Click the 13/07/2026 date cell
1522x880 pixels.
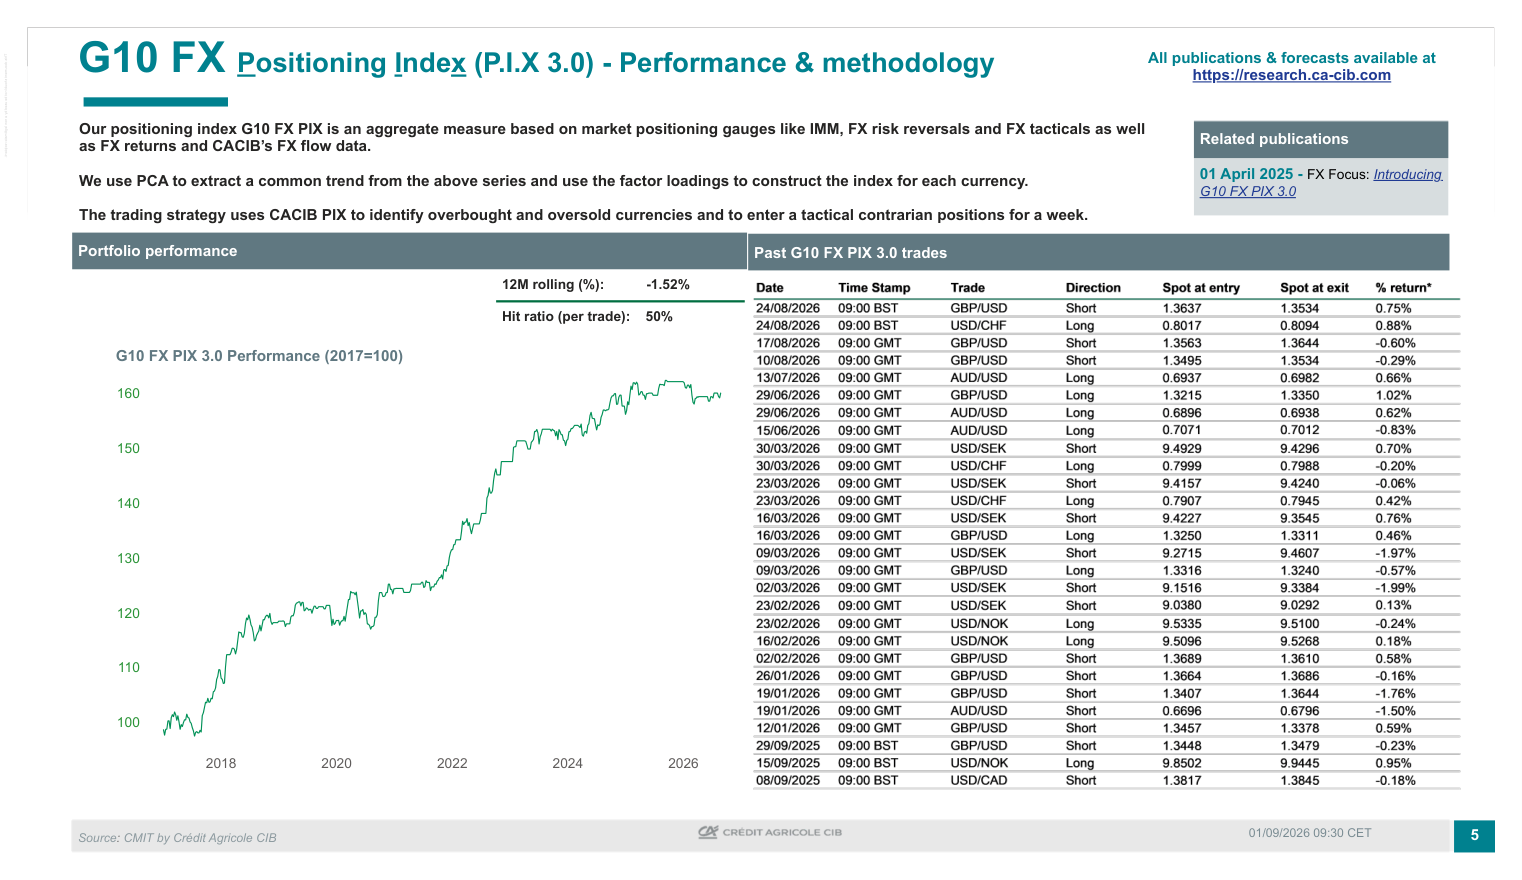(788, 378)
